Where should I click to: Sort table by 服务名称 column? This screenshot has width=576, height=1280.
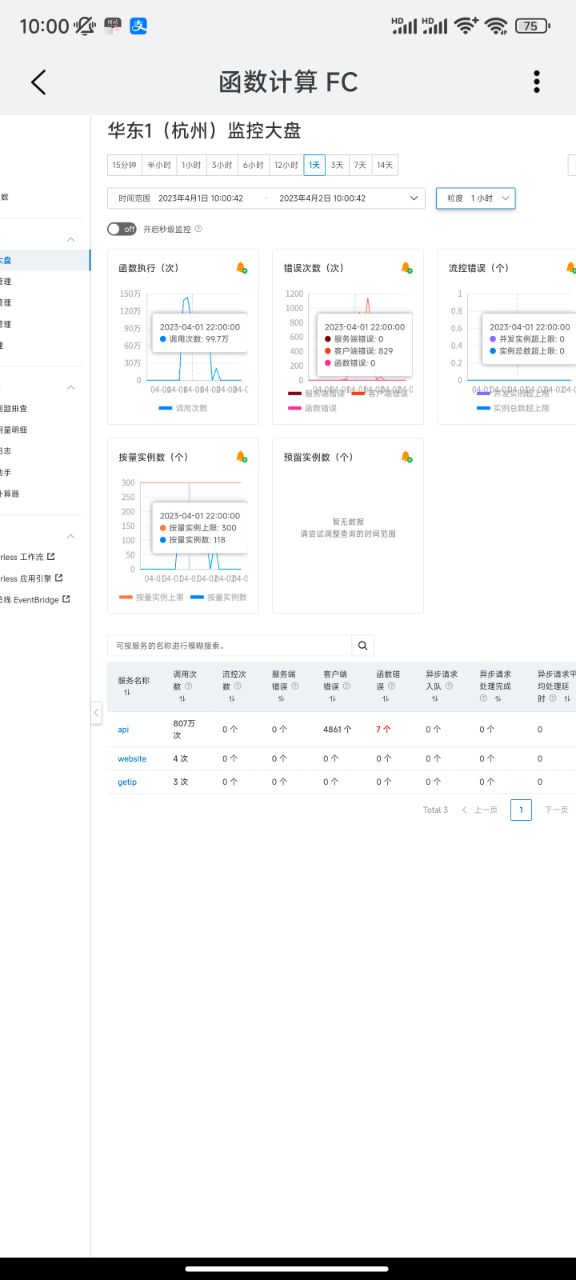pos(127,692)
